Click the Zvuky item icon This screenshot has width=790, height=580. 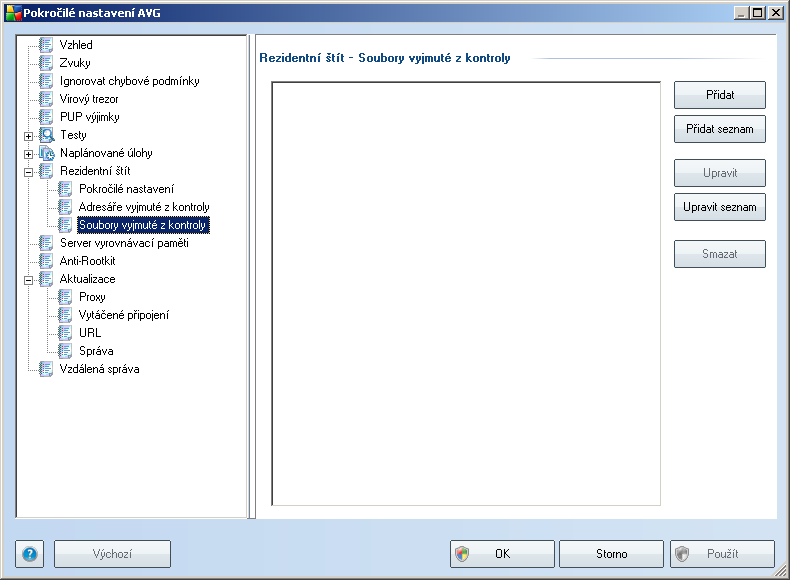pyautogui.click(x=46, y=63)
